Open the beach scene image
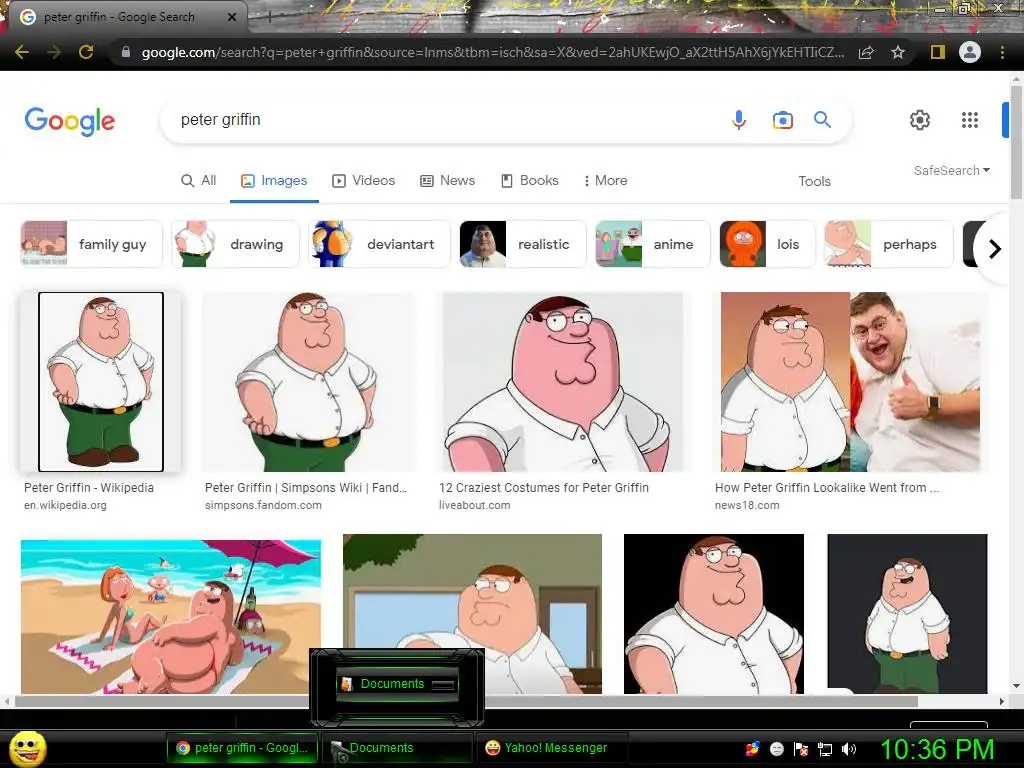This screenshot has width=1024, height=768. coord(170,616)
